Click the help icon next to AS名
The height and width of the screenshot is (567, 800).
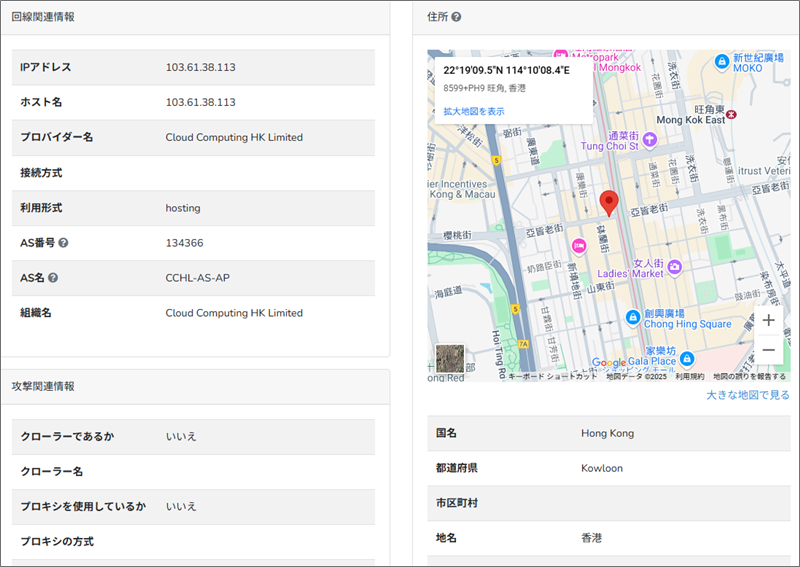[x=53, y=278]
